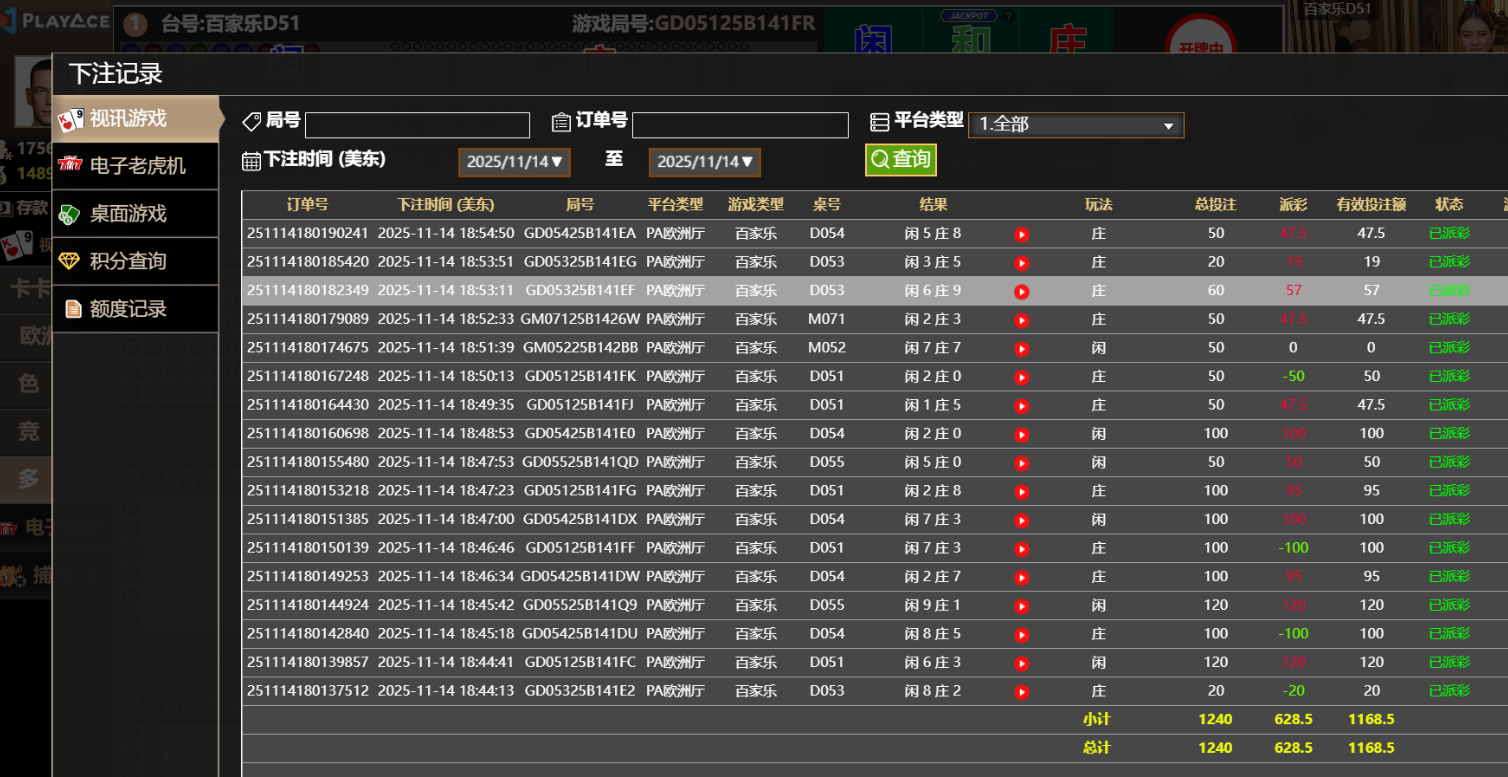Click the 局号 input field
1508x777 pixels.
(x=417, y=125)
